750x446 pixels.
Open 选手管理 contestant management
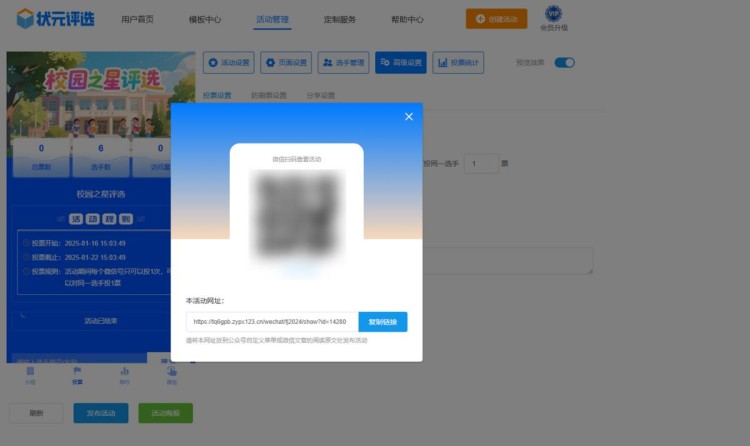pos(344,63)
